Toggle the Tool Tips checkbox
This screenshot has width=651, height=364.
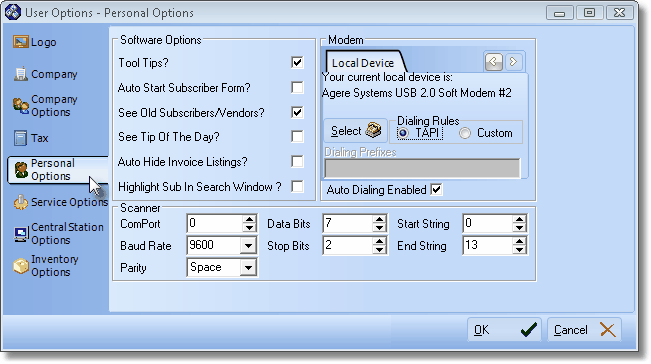pos(297,62)
